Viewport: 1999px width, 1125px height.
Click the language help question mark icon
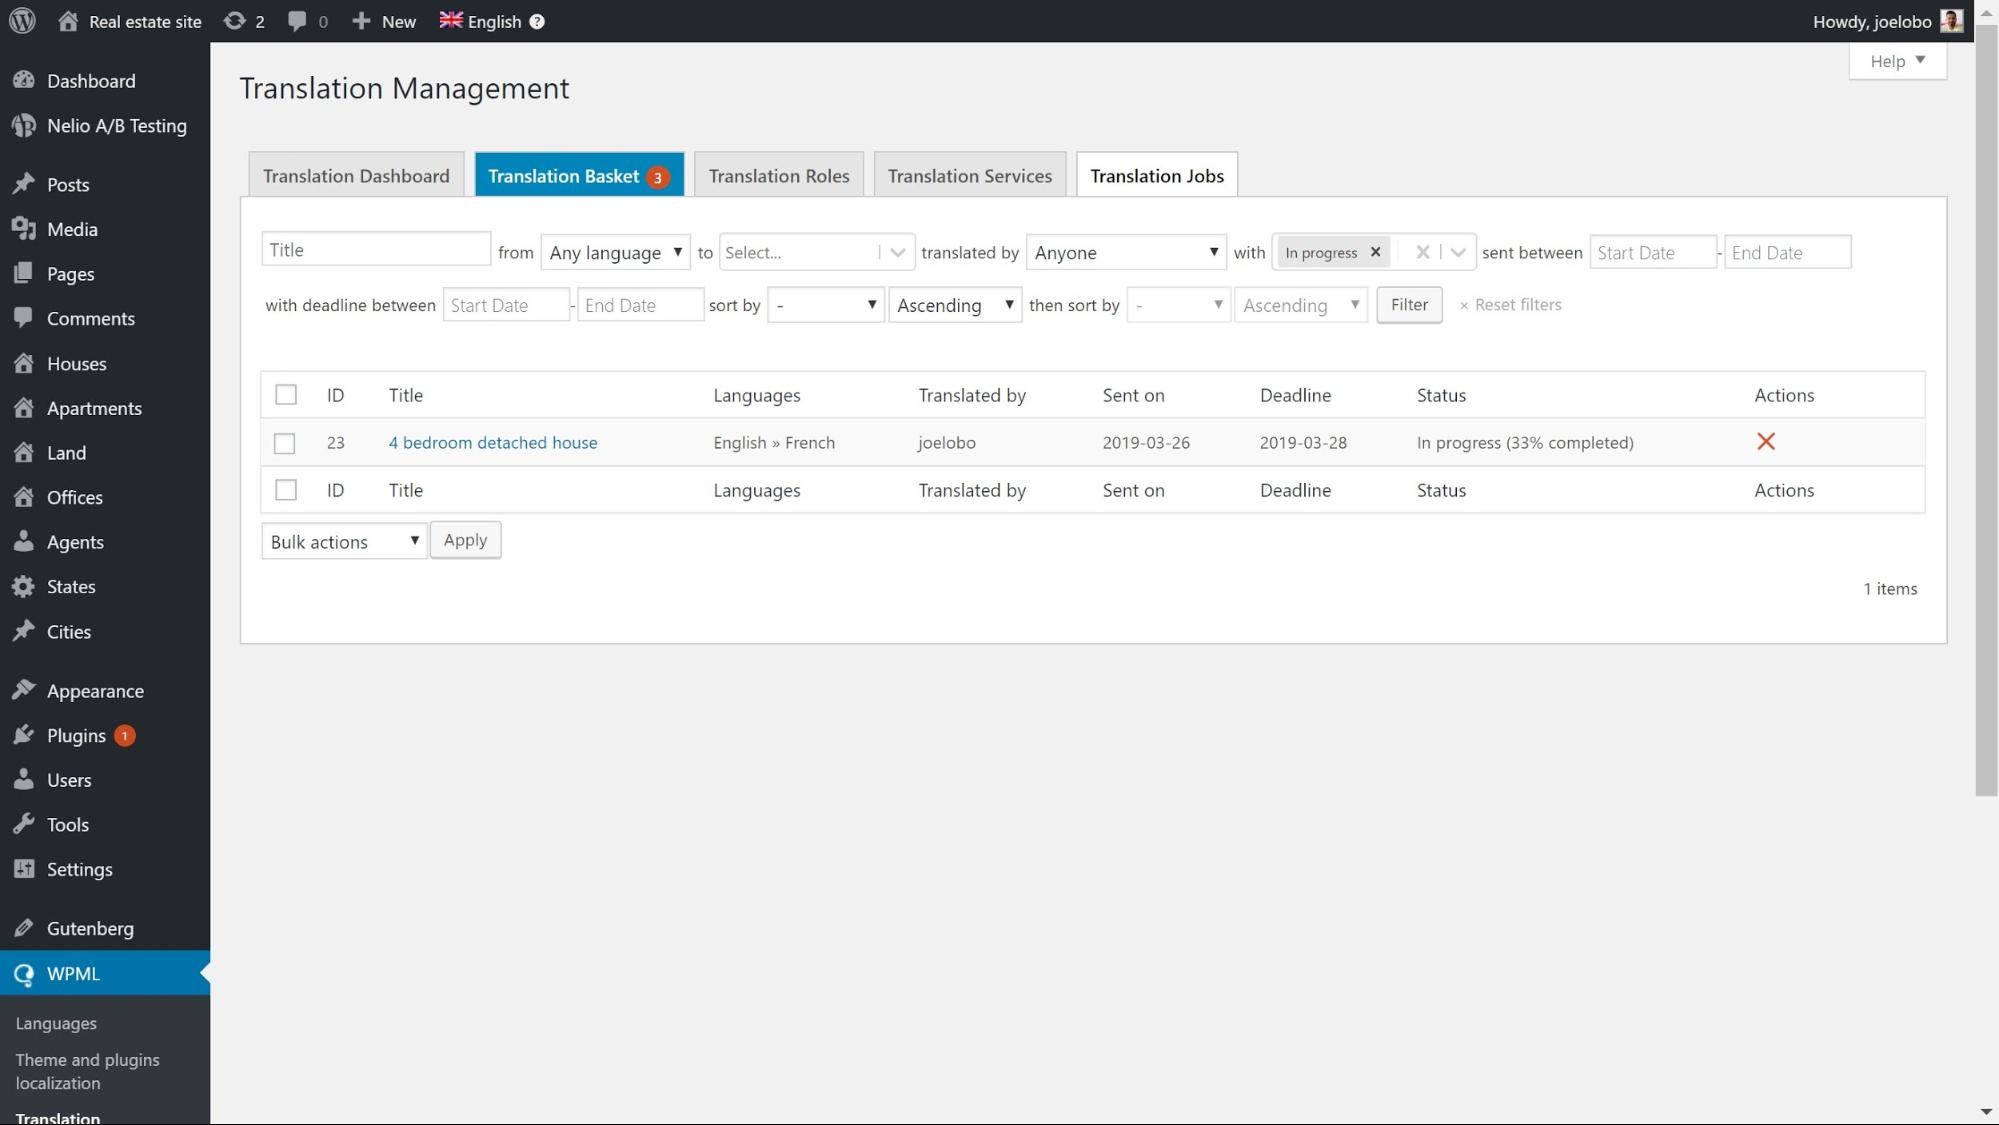tap(537, 21)
